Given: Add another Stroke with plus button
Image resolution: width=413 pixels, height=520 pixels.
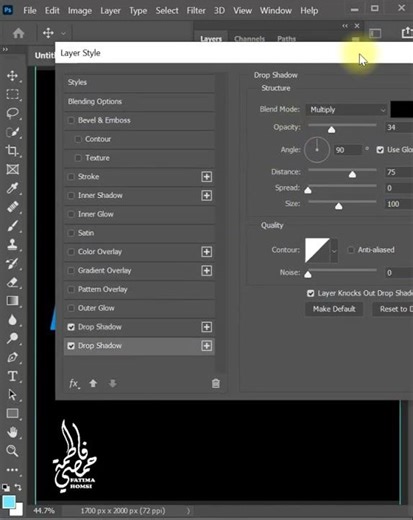Looking at the screenshot, I should (207, 177).
